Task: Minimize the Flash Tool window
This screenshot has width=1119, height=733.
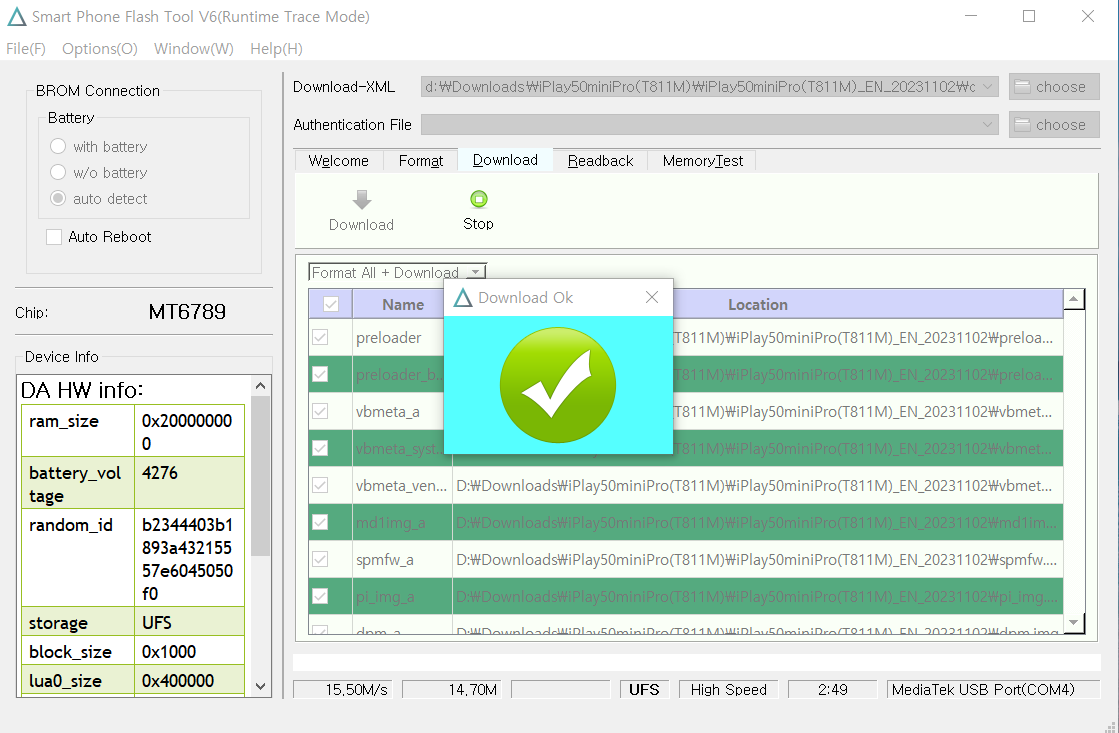Action: pos(971,16)
